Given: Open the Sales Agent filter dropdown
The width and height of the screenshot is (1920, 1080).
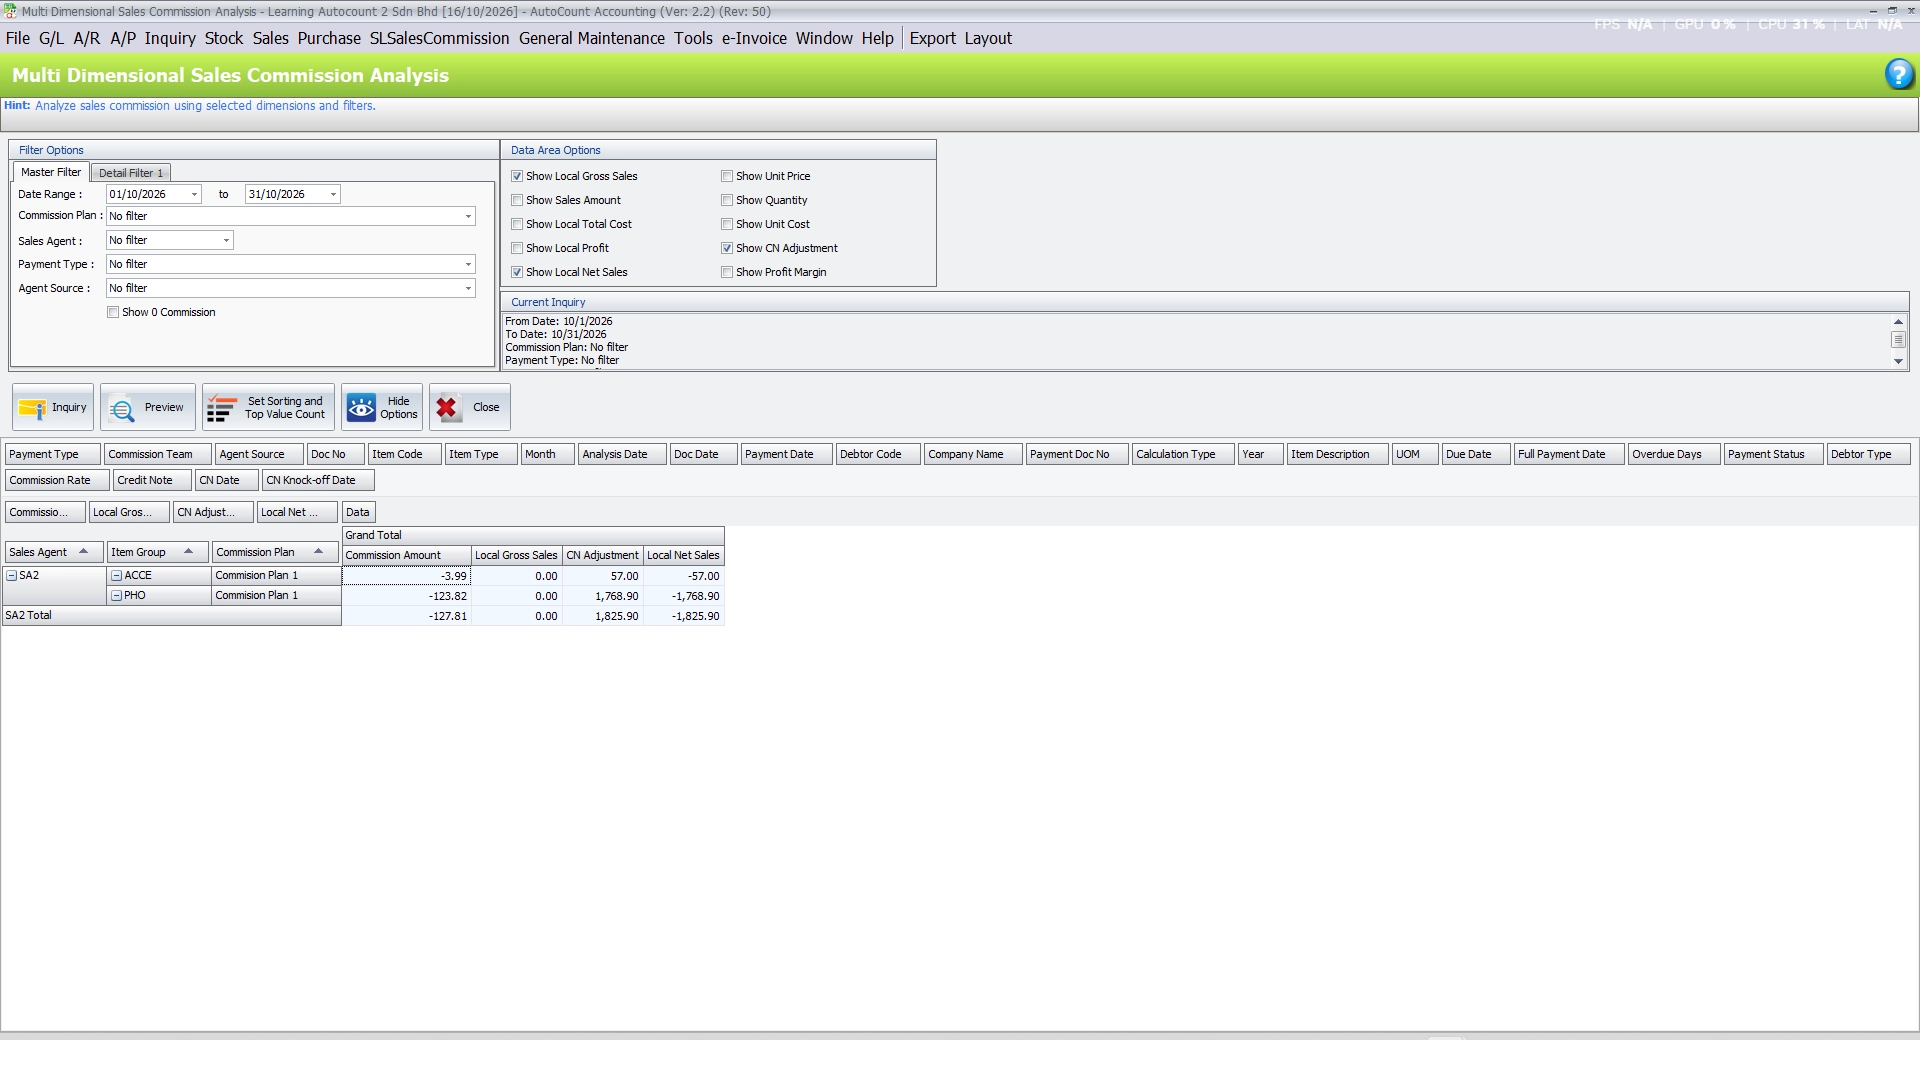Looking at the screenshot, I should 226,240.
